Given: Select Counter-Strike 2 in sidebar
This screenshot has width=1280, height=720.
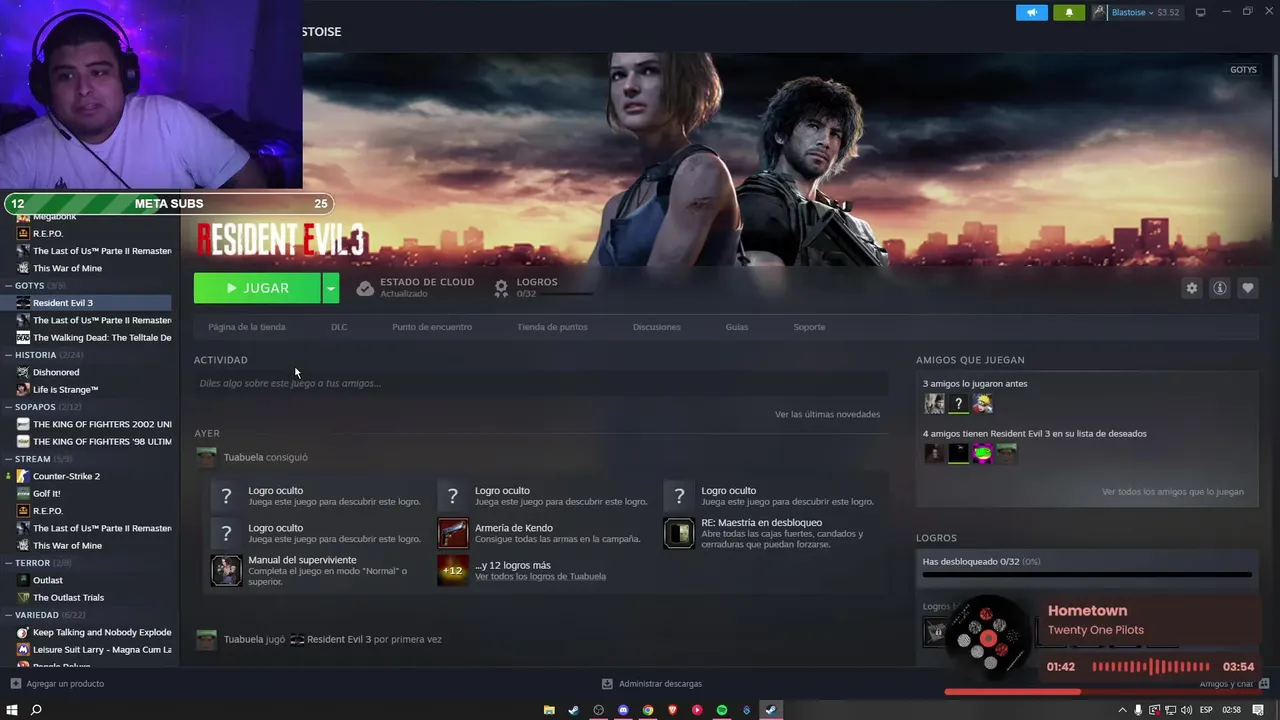Looking at the screenshot, I should pos(86,476).
